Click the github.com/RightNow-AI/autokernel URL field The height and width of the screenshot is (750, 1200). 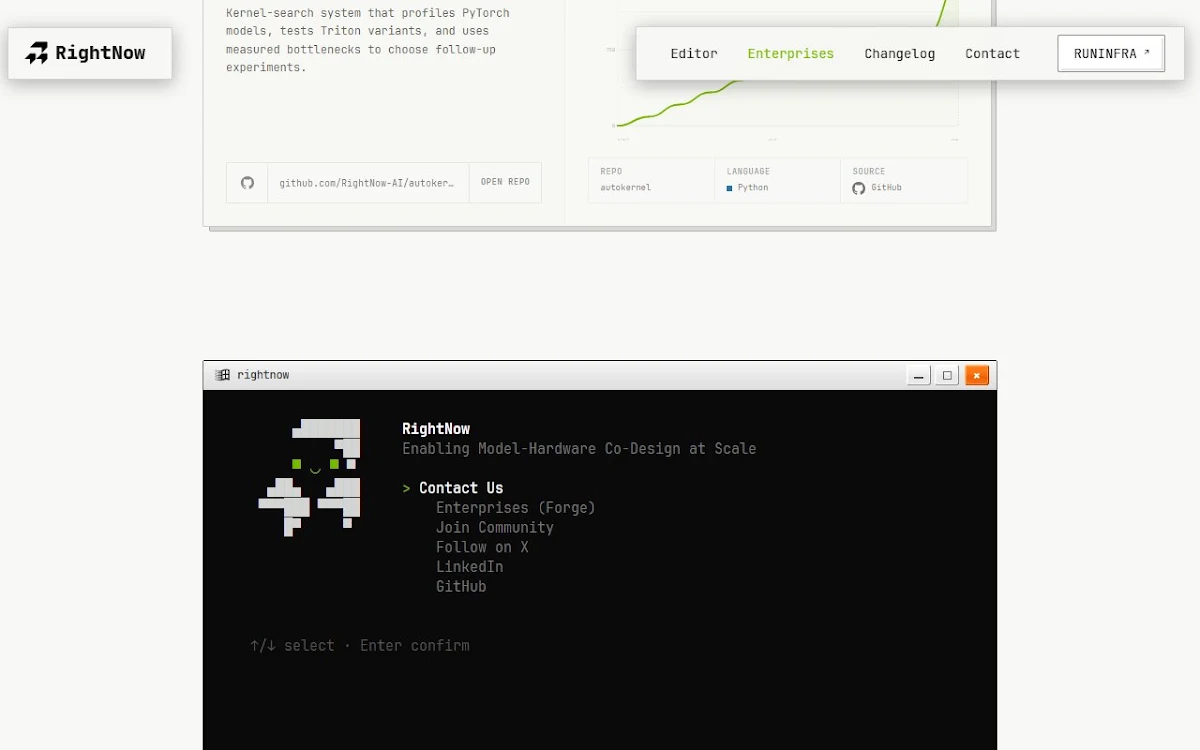point(367,183)
